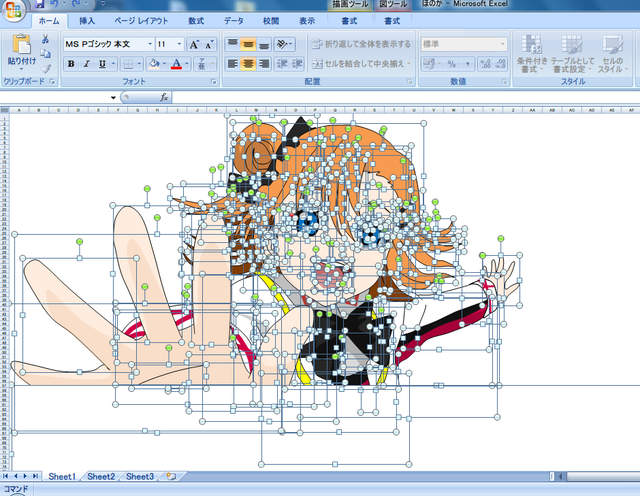640x496 pixels.
Task: Click the セルのスタイル button
Action: (611, 53)
